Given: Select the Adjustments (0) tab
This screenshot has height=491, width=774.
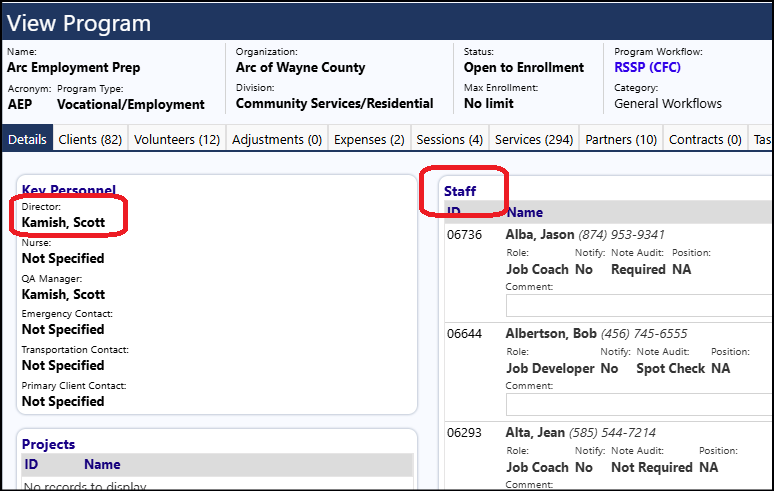Looking at the screenshot, I should click(277, 139).
